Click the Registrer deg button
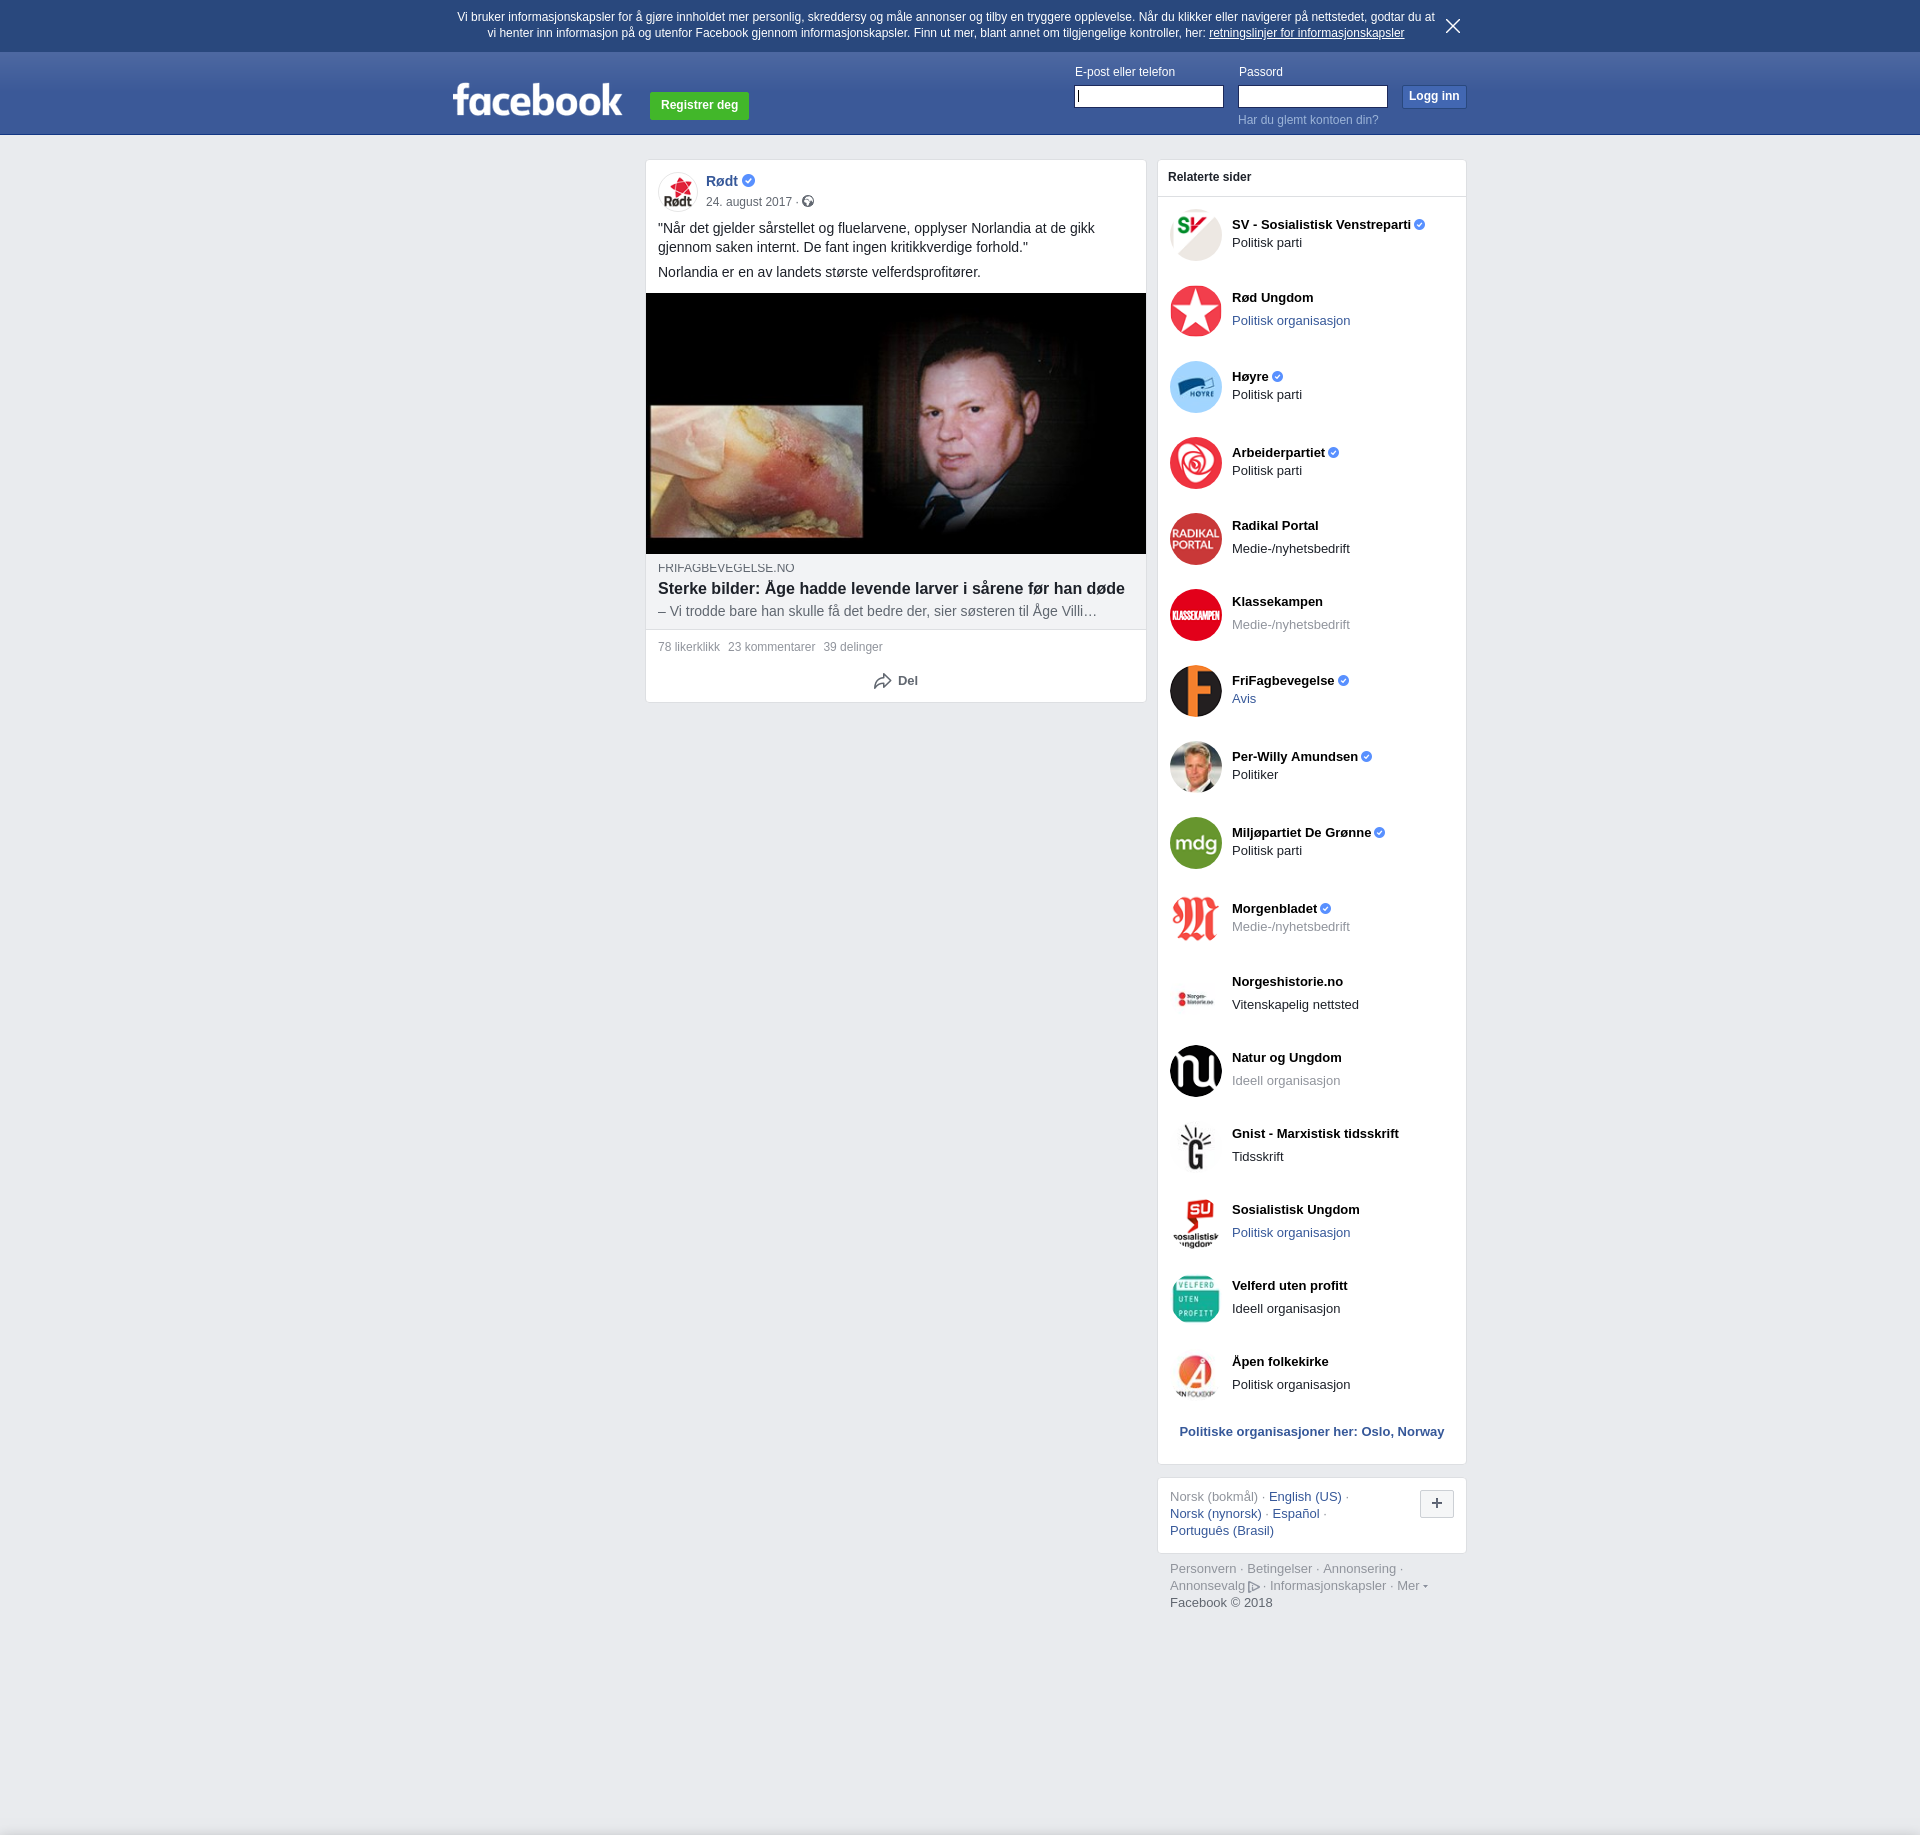Image resolution: width=1920 pixels, height=1835 pixels. coord(699,105)
